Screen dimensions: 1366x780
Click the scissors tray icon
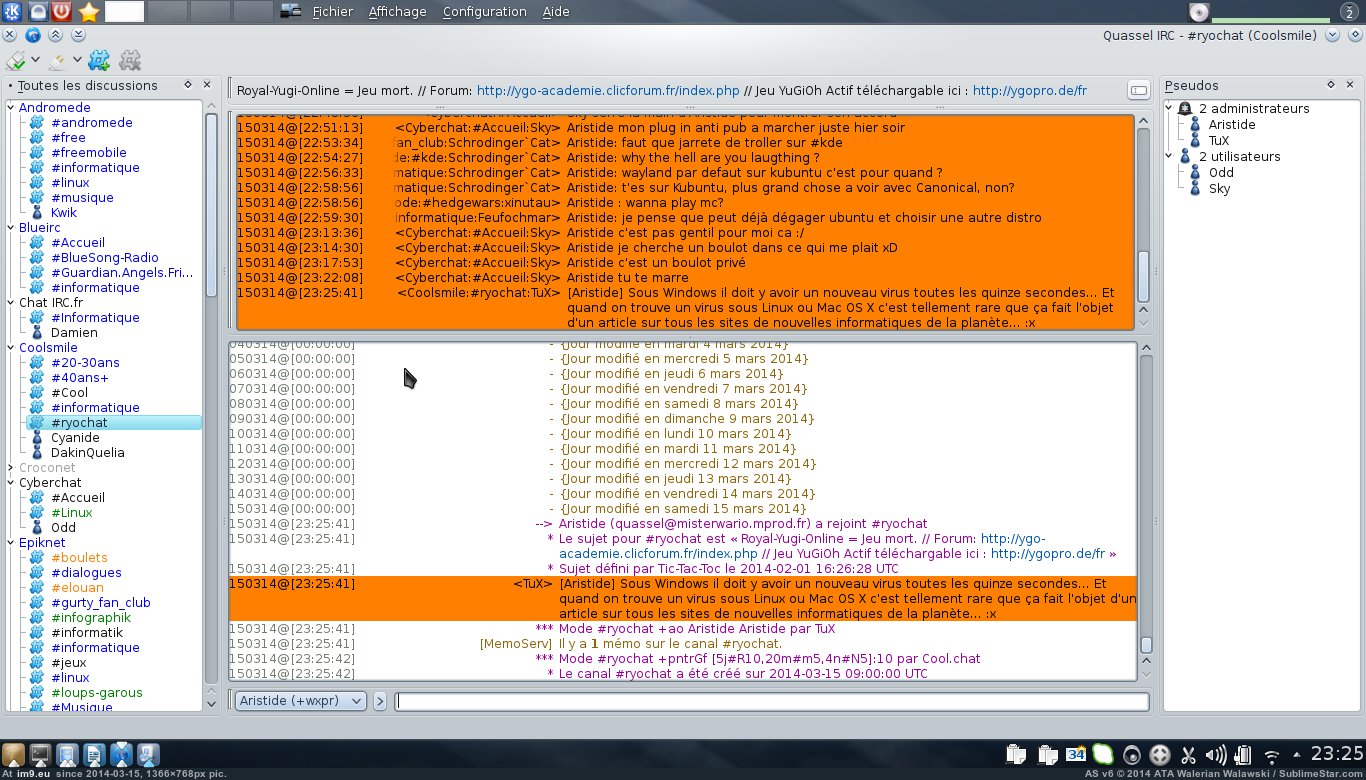coord(1188,755)
